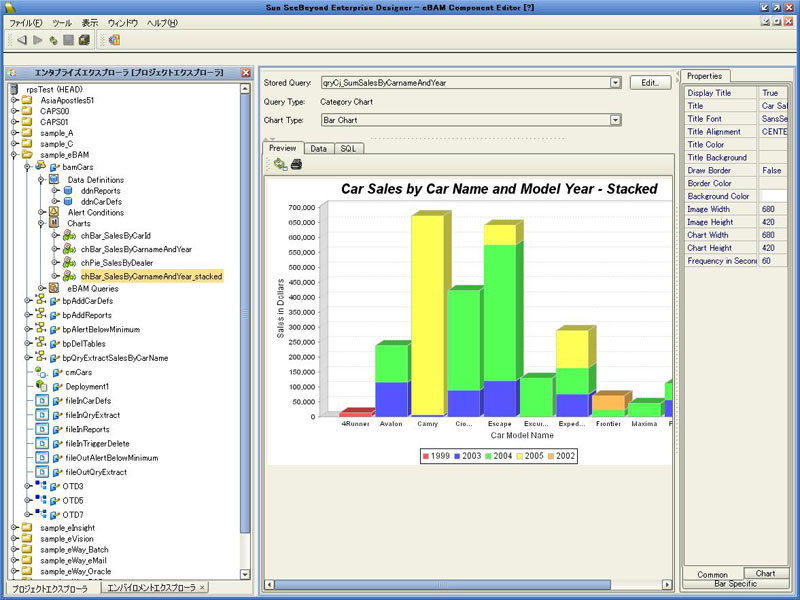Viewport: 800px width, 600px height.
Task: Click the Frequency in Seconds value 60
Action: click(773, 261)
